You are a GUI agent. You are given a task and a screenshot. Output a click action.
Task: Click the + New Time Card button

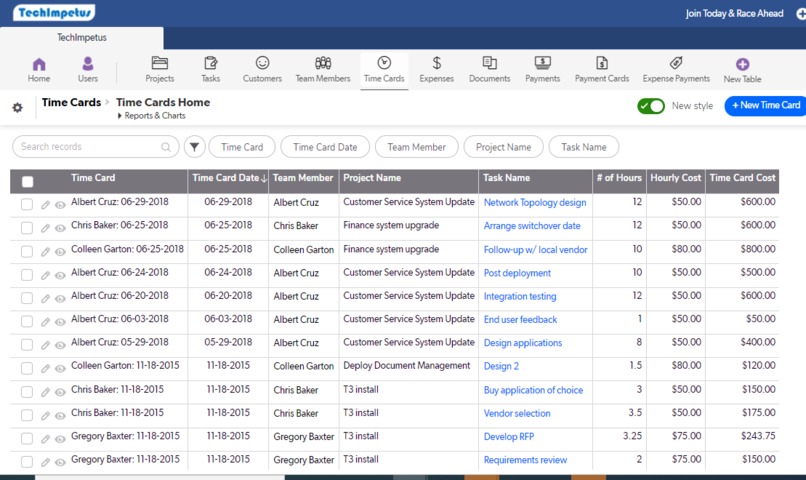[x=765, y=105]
